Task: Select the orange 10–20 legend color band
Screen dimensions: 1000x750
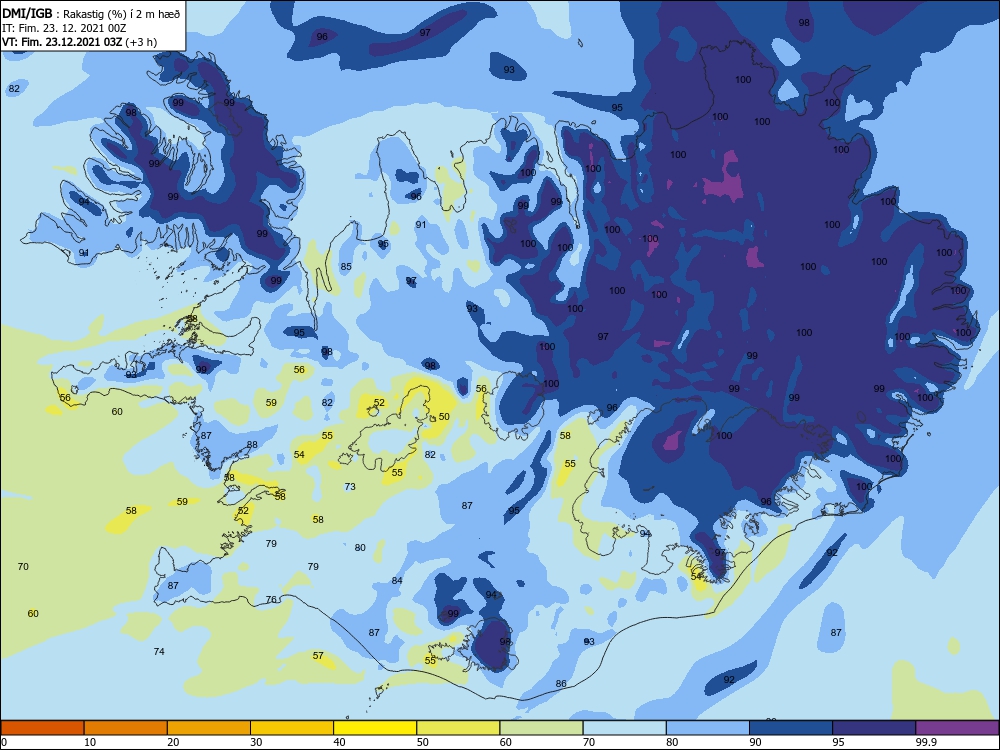Action: tap(126, 728)
